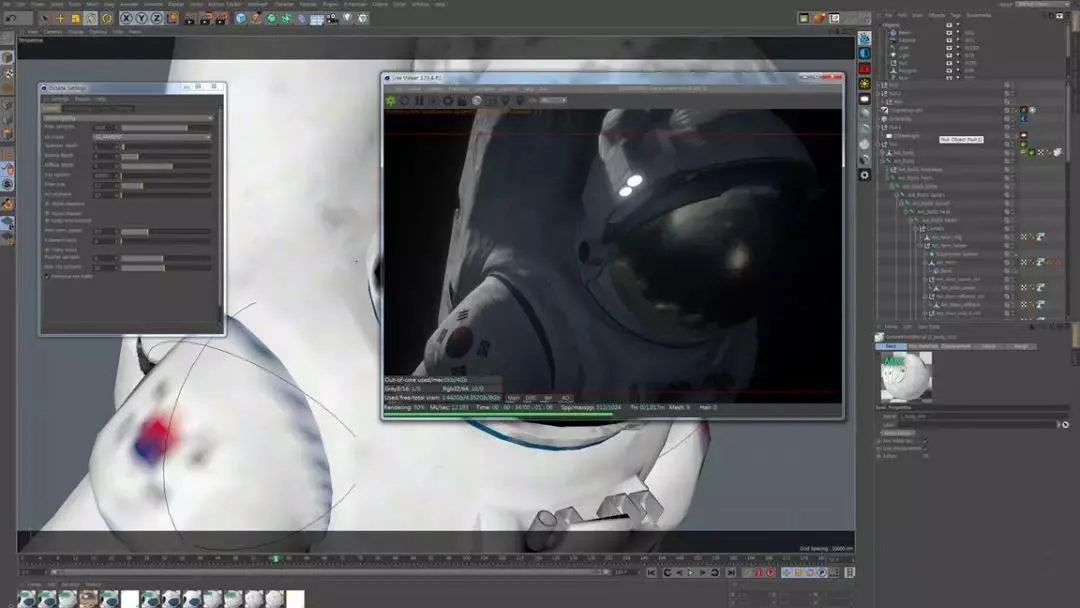Open the channel dropdown in Live Viewer toolbar
The height and width of the screenshot is (608, 1080).
click(x=553, y=100)
